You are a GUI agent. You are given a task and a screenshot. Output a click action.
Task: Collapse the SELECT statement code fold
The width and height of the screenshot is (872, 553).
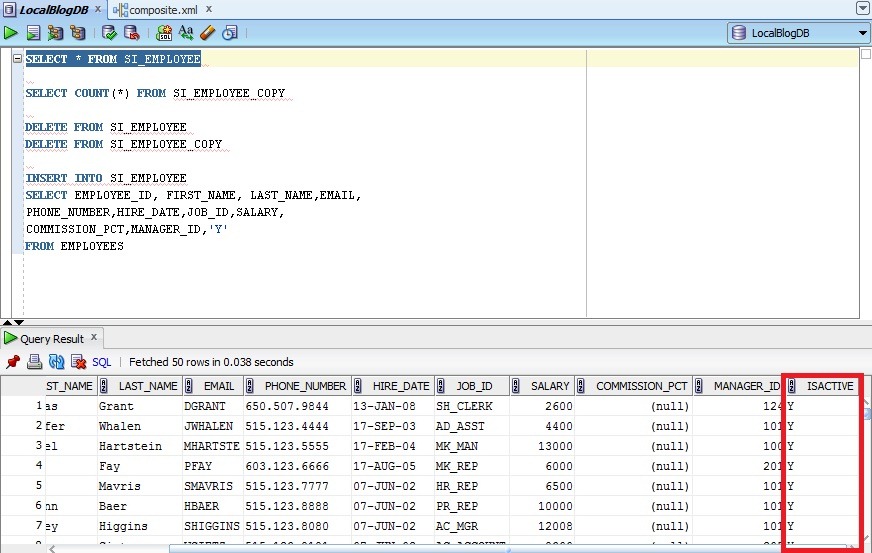(17, 59)
